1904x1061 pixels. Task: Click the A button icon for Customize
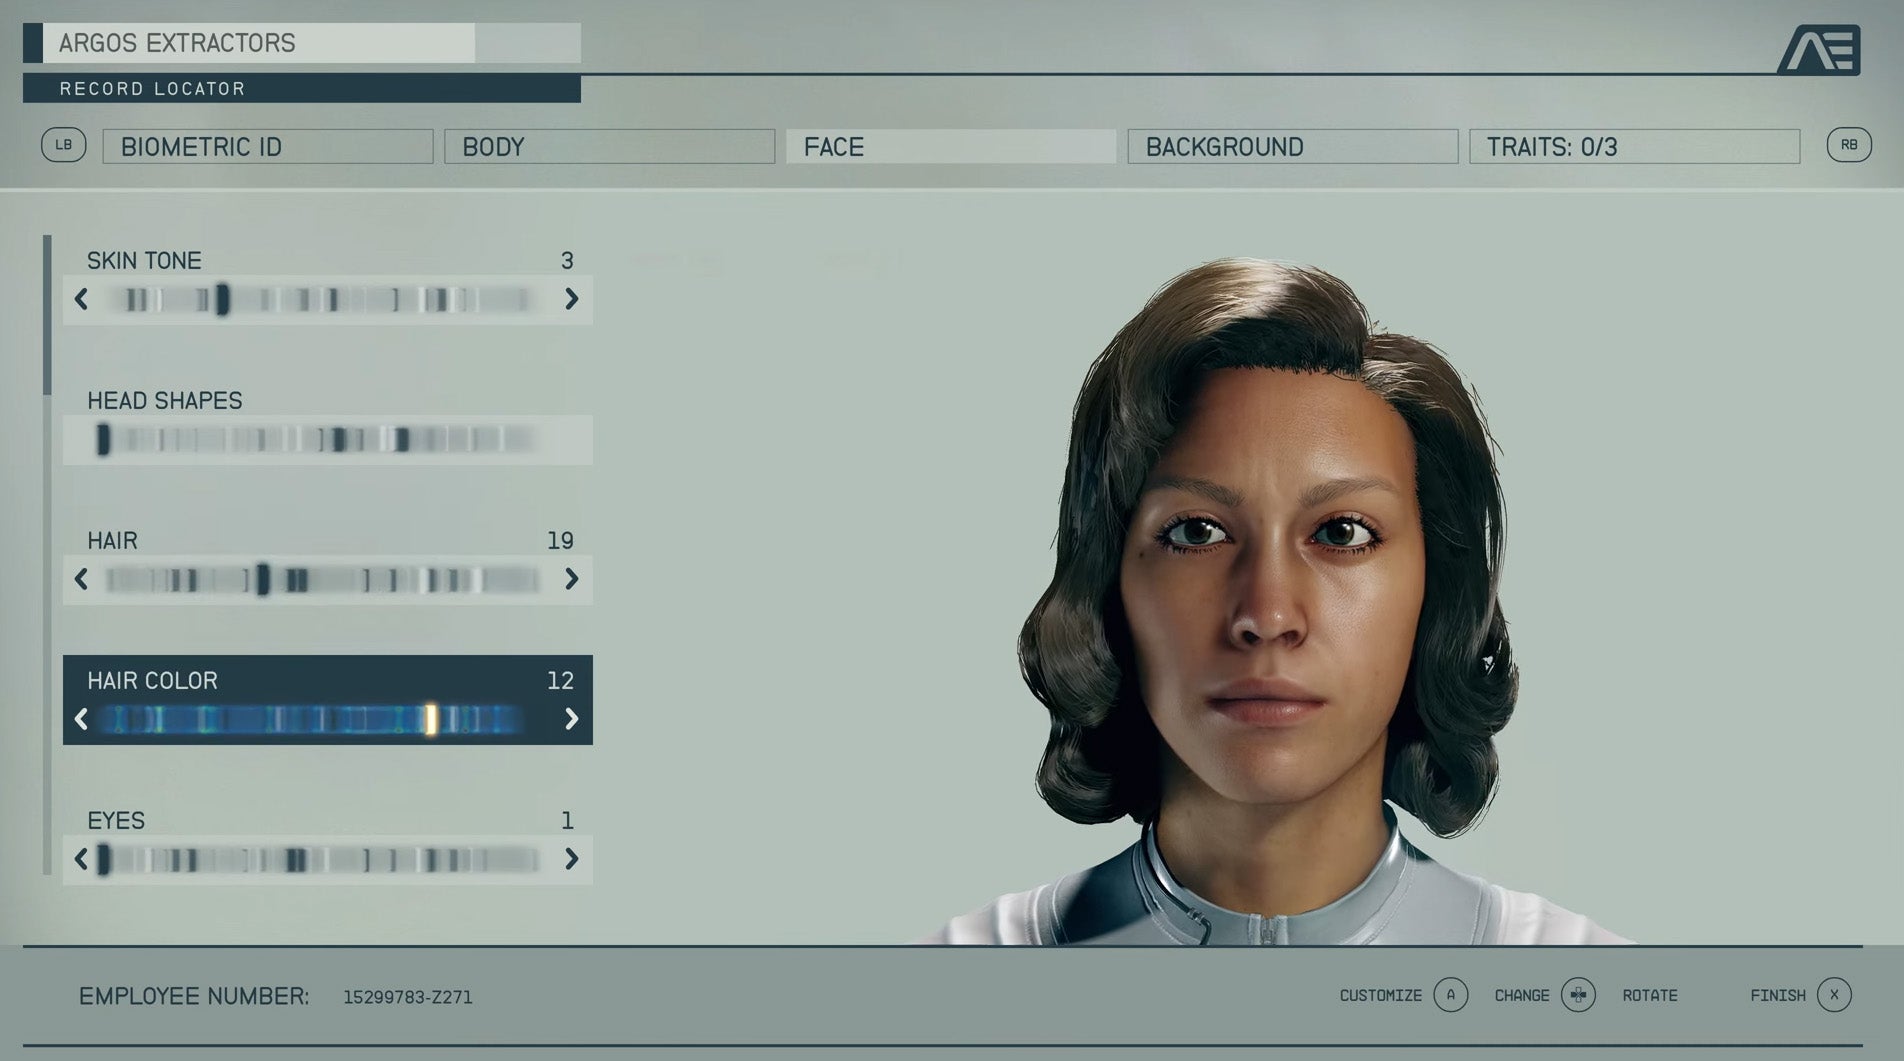point(1450,995)
